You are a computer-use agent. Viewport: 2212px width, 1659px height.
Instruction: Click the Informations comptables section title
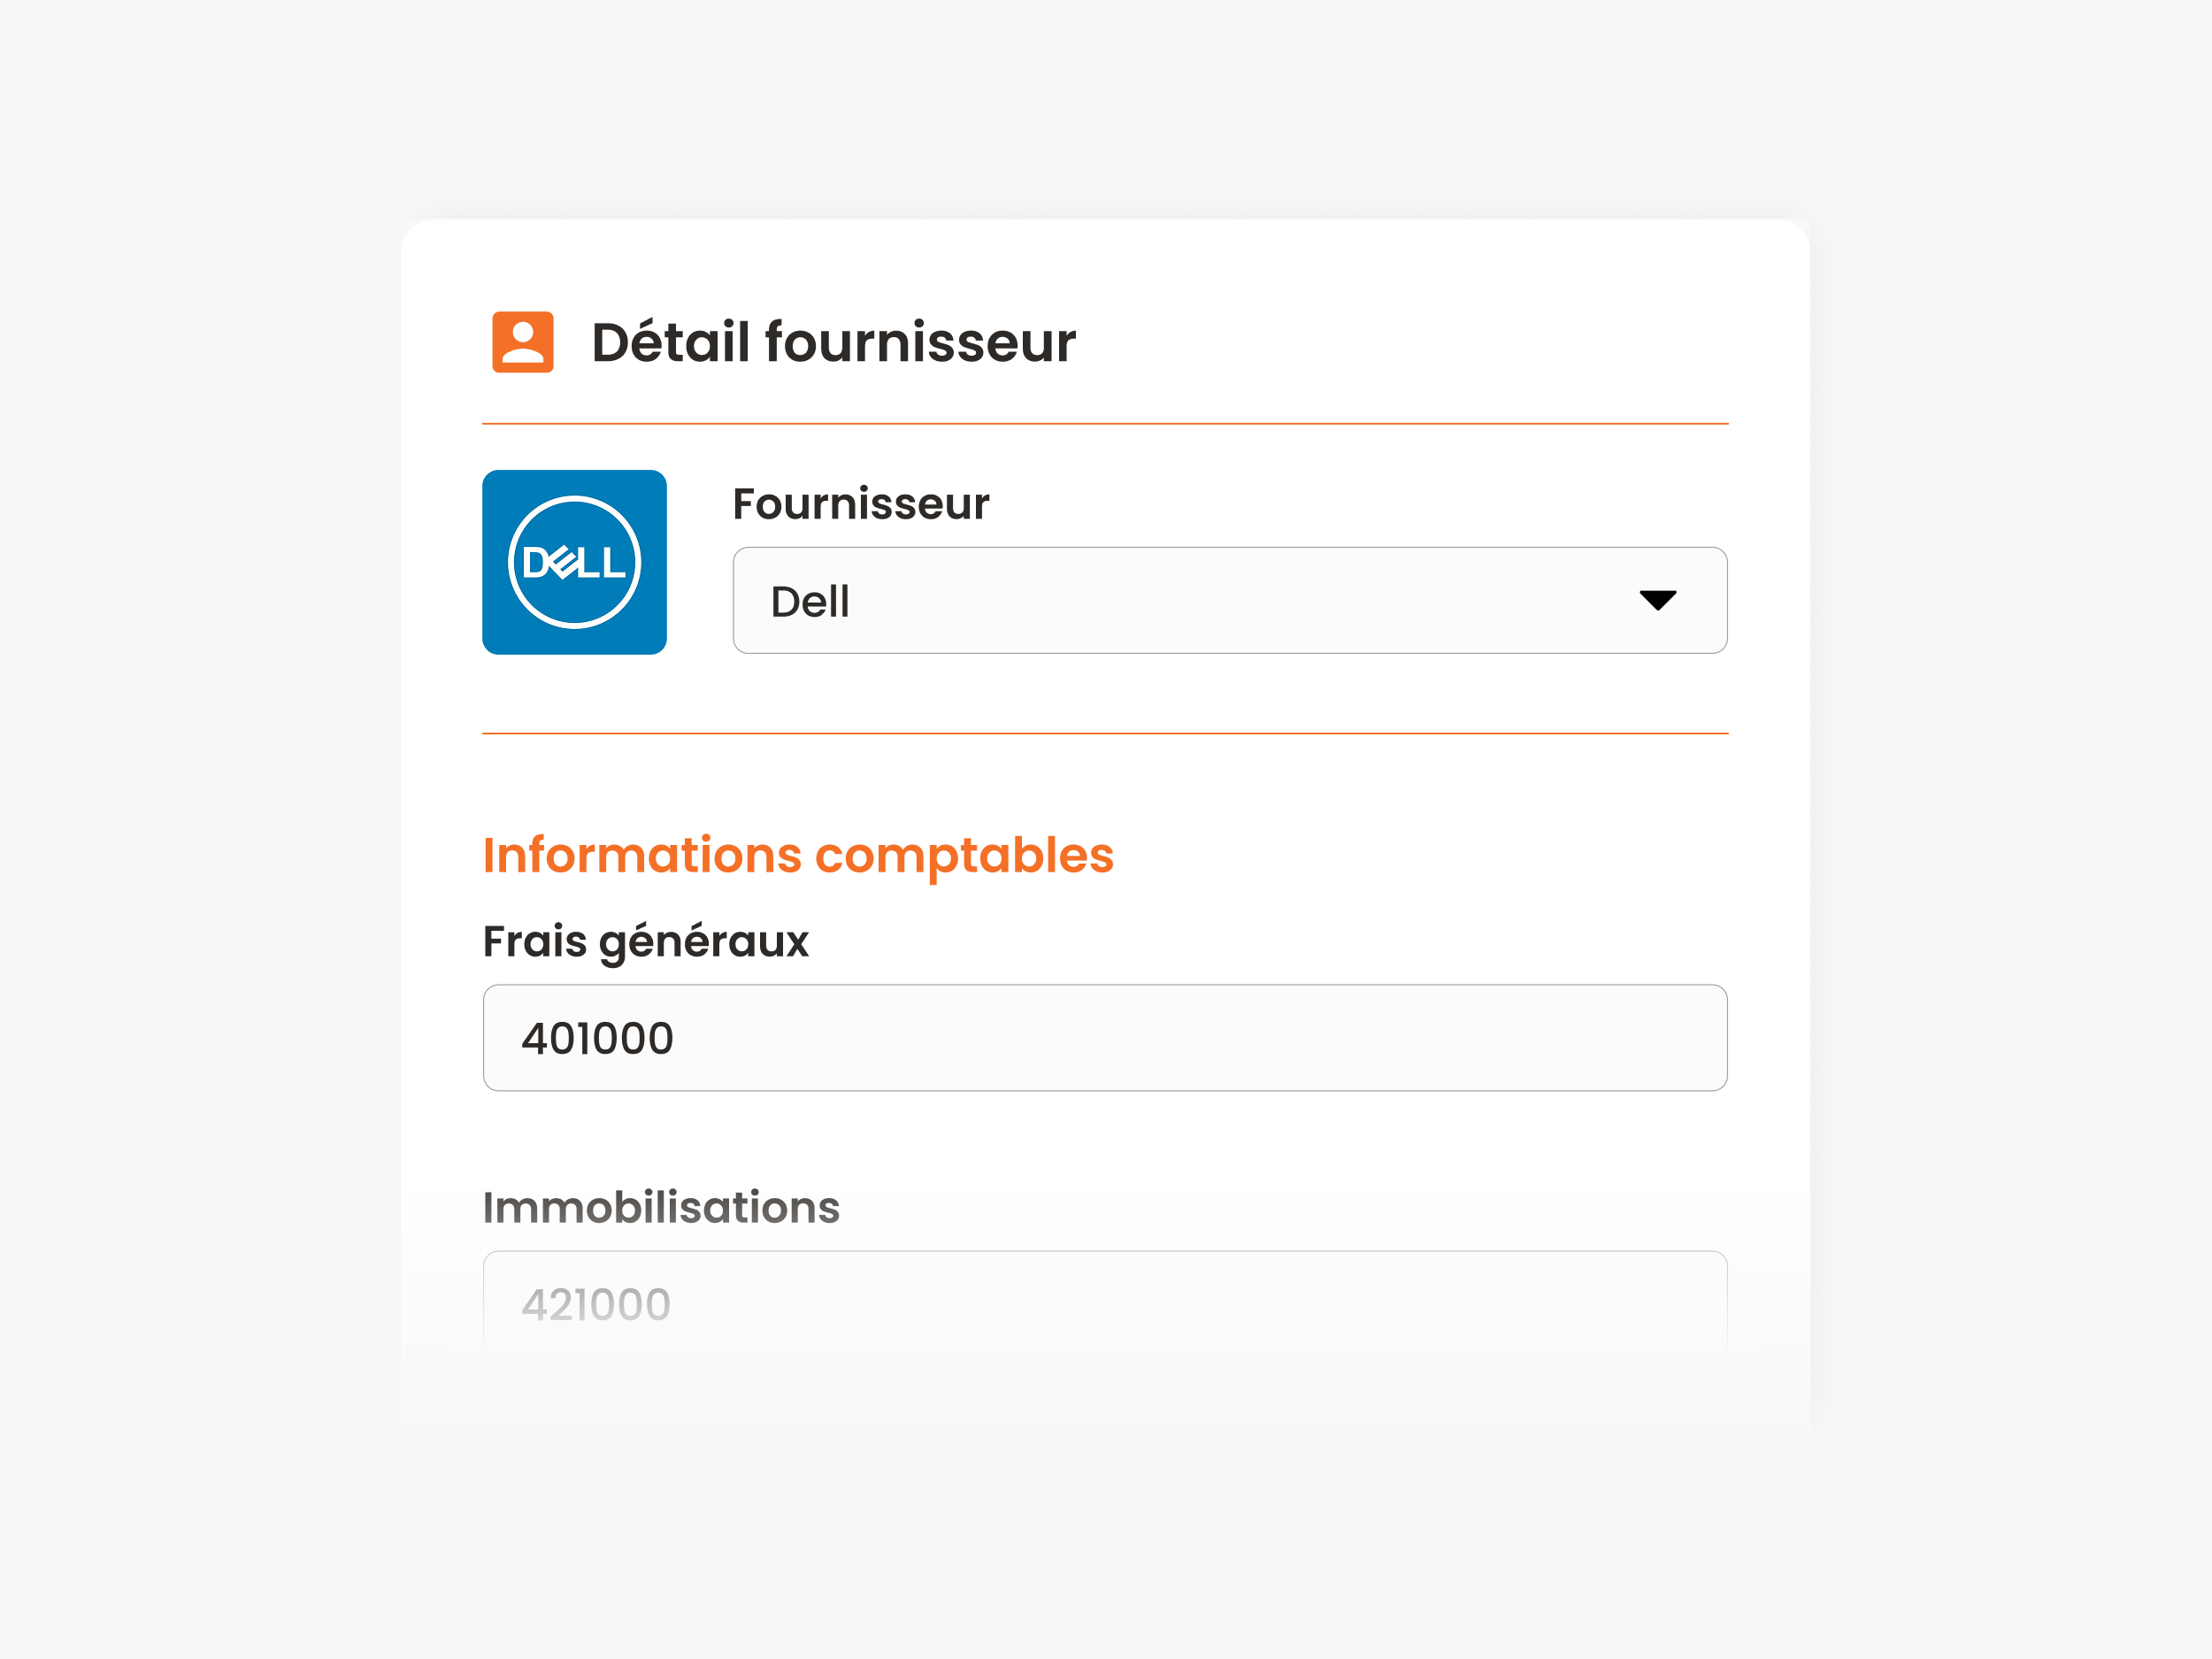pyautogui.click(x=798, y=854)
